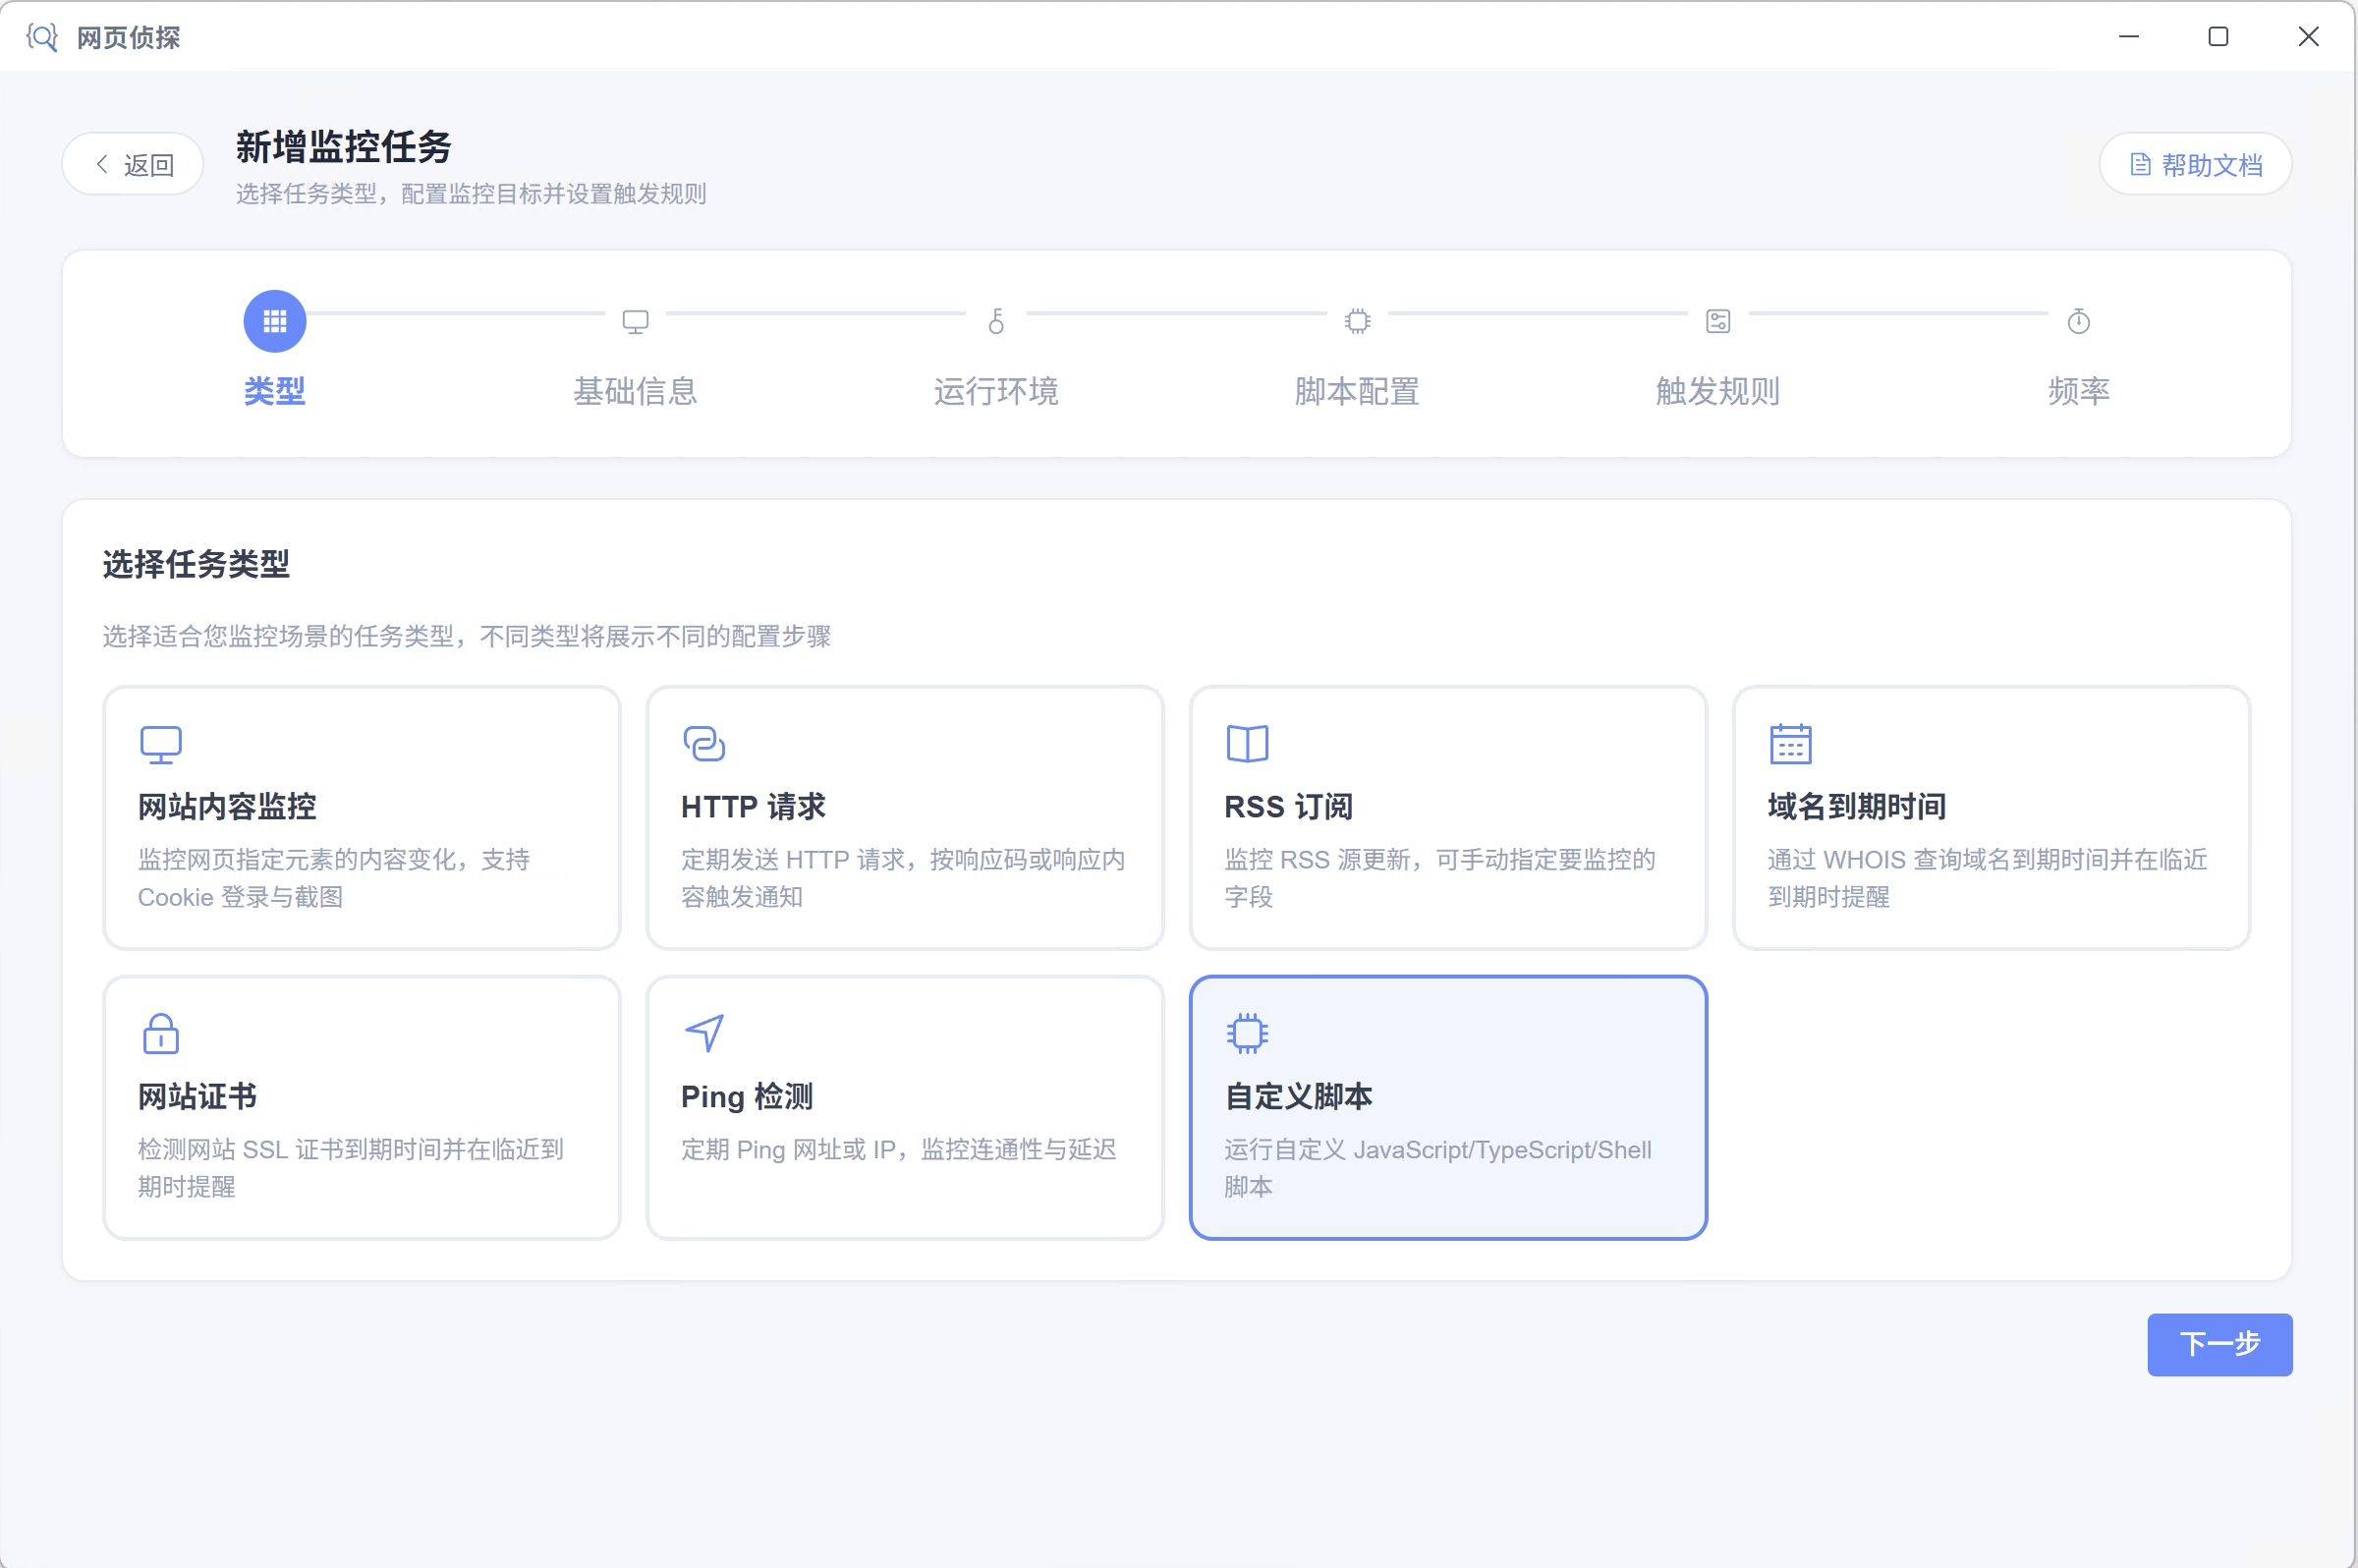Viewport: 2358px width, 1568px height.
Task: Click the 新增监控任务 page title
Action: [343, 147]
